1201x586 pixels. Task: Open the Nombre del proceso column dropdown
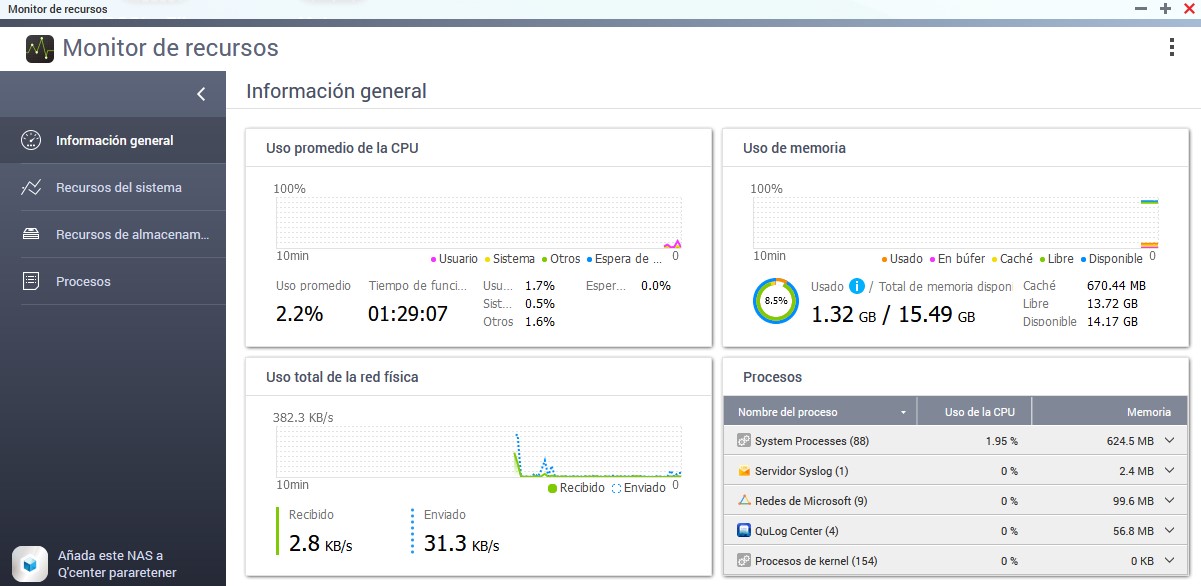[904, 412]
